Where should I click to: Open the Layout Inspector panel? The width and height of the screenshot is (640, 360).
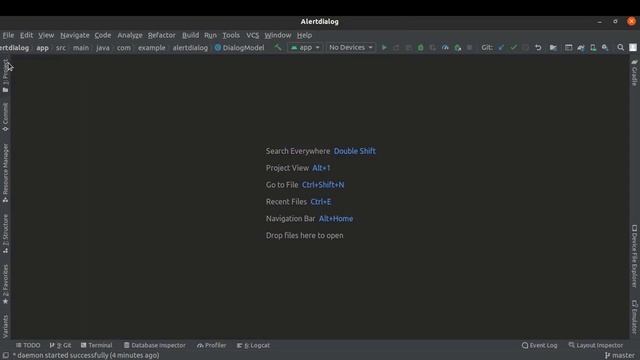[596, 345]
